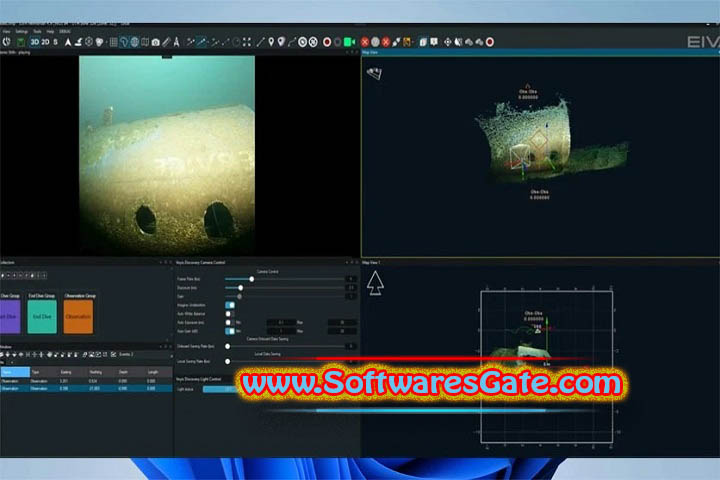Click the Auto Exposure Min value field
This screenshot has width=720, height=480.
(281, 322)
